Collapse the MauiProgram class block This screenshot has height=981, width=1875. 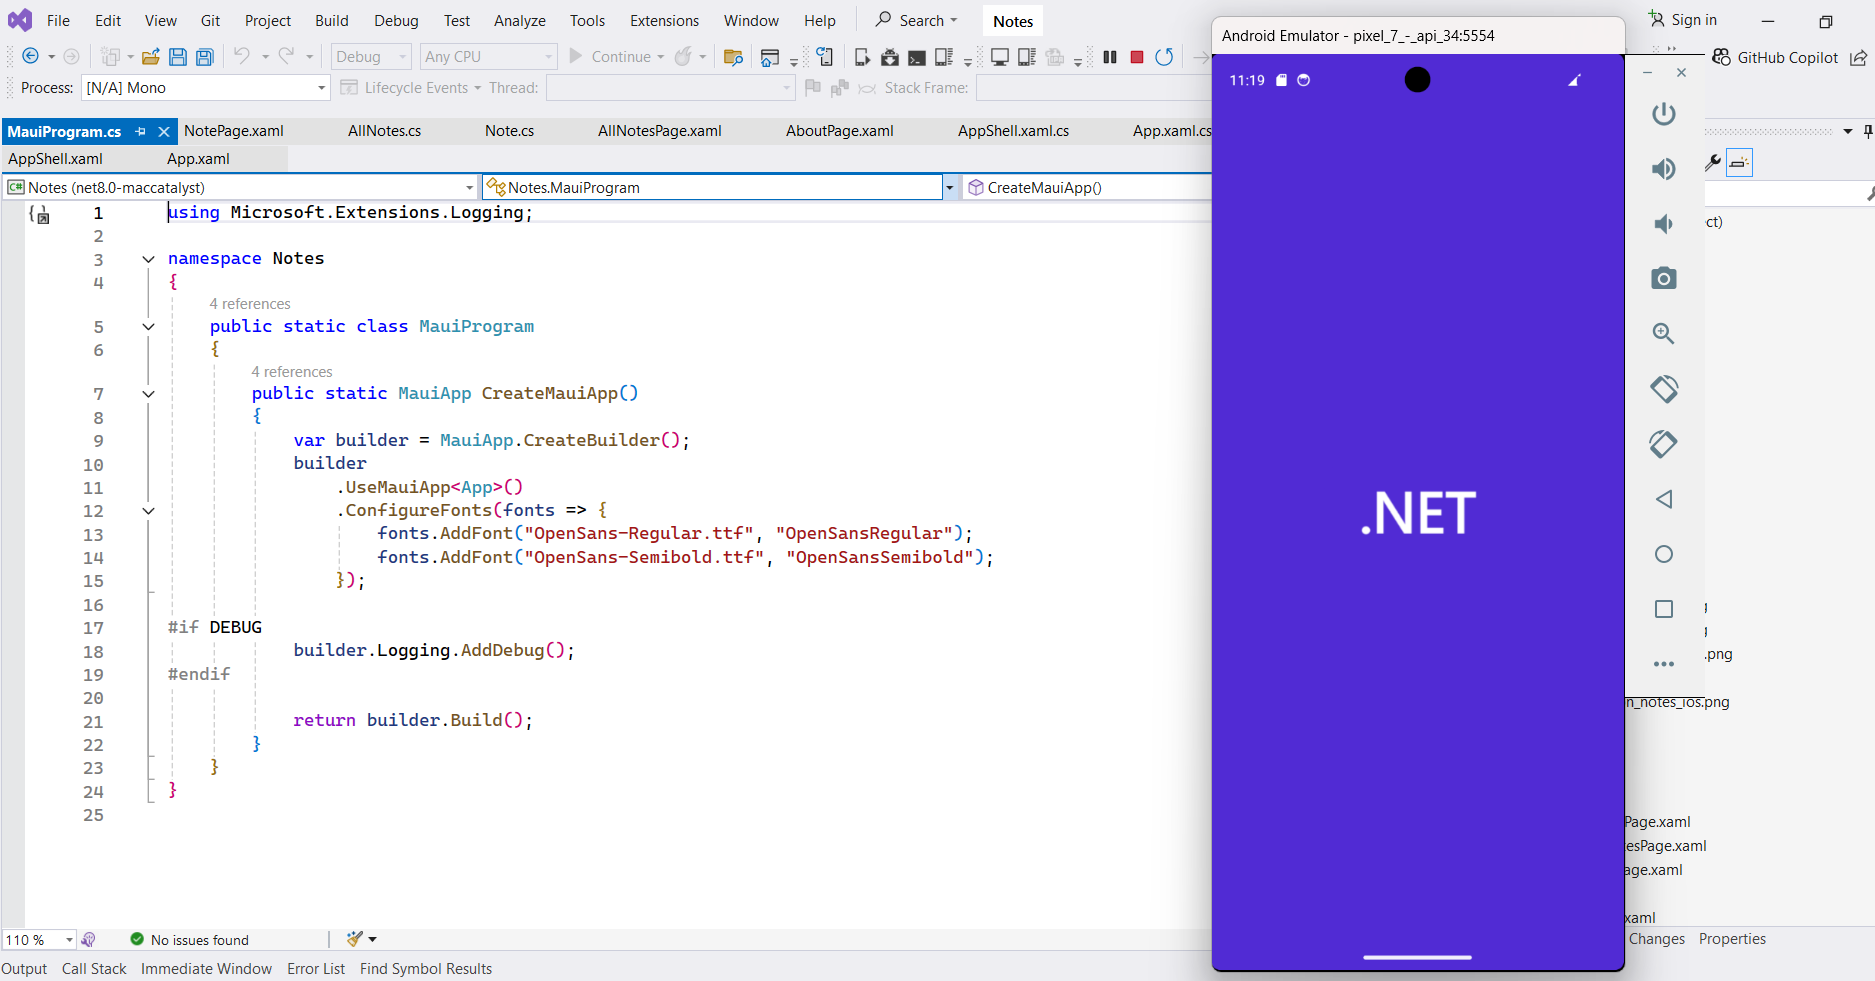pyautogui.click(x=148, y=327)
